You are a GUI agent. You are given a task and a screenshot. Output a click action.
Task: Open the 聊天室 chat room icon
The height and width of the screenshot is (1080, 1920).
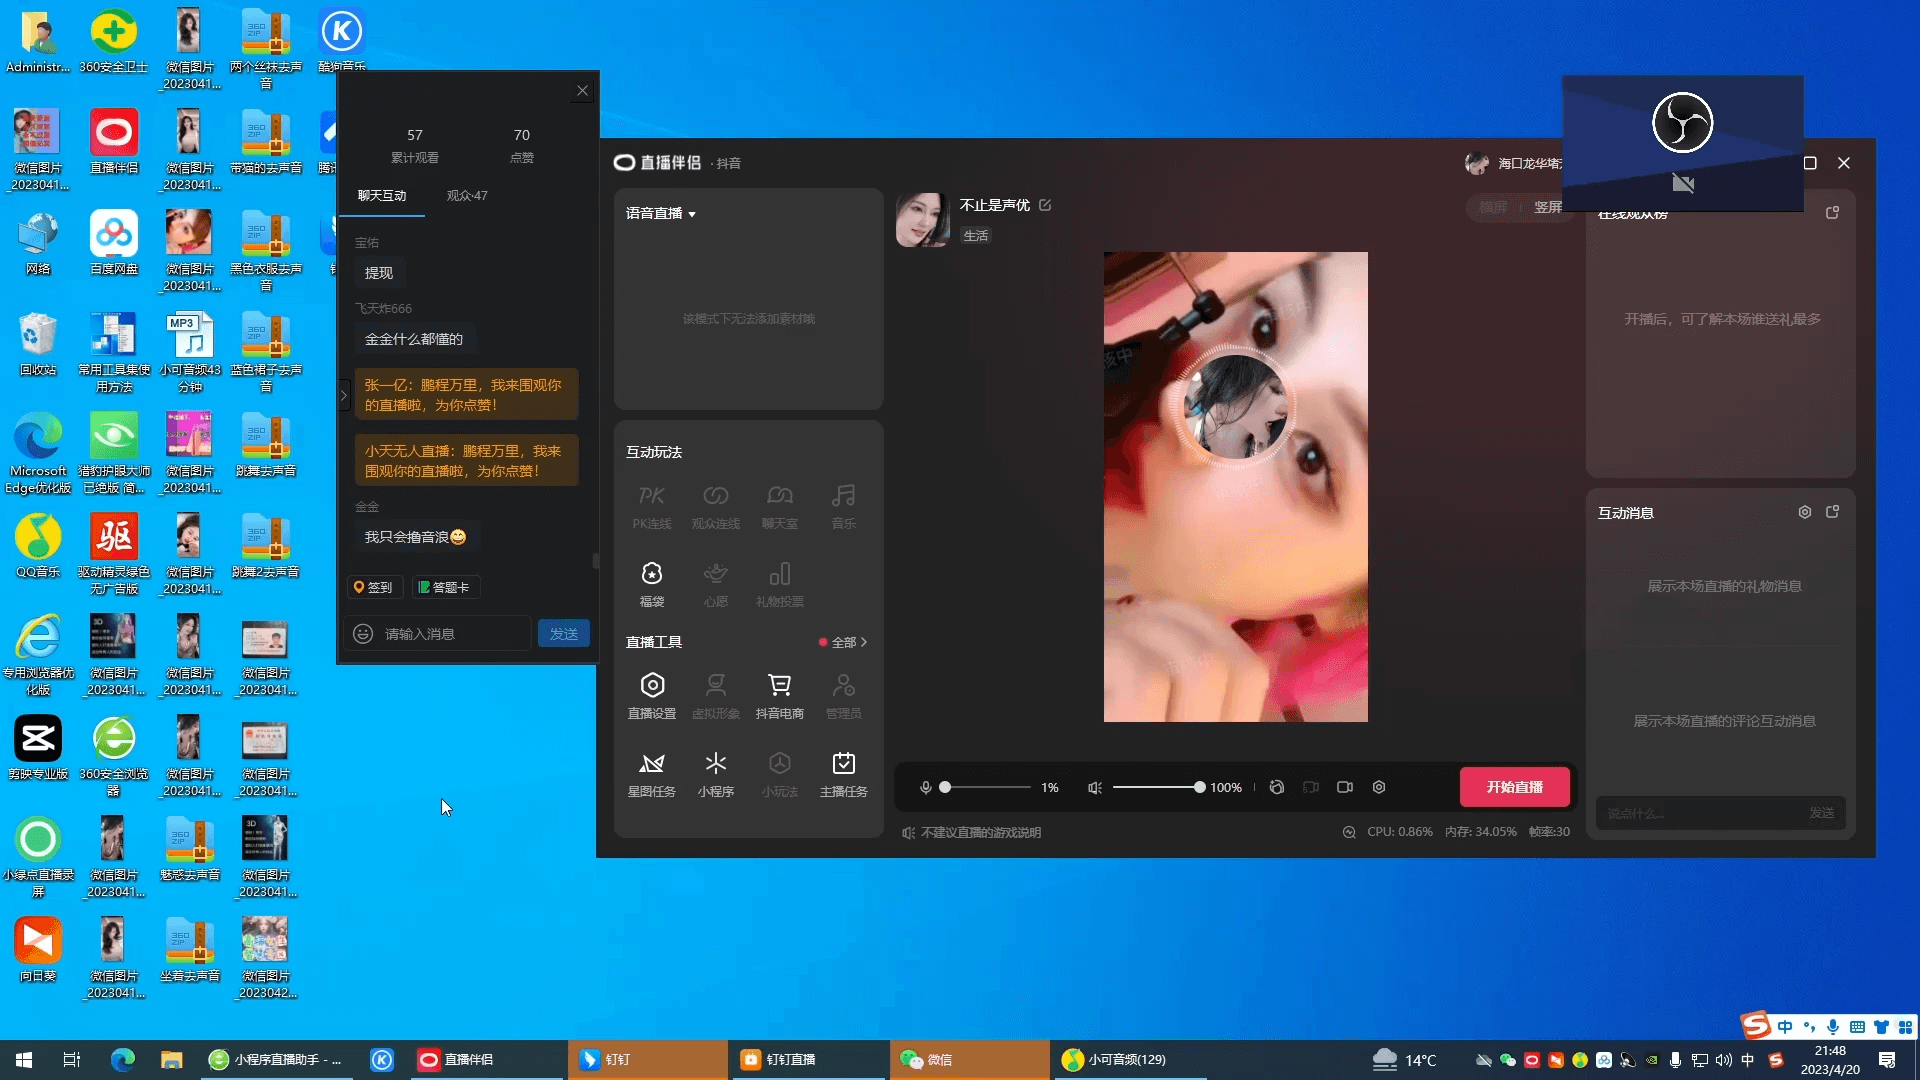[x=779, y=506]
